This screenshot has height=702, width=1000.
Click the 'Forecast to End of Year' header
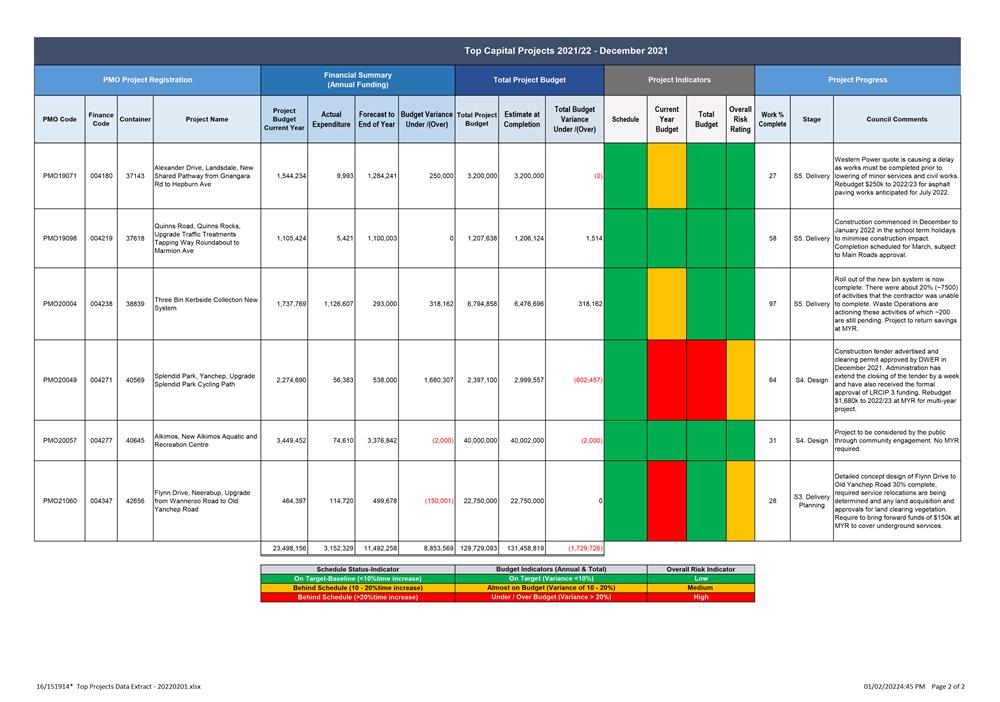click(376, 119)
